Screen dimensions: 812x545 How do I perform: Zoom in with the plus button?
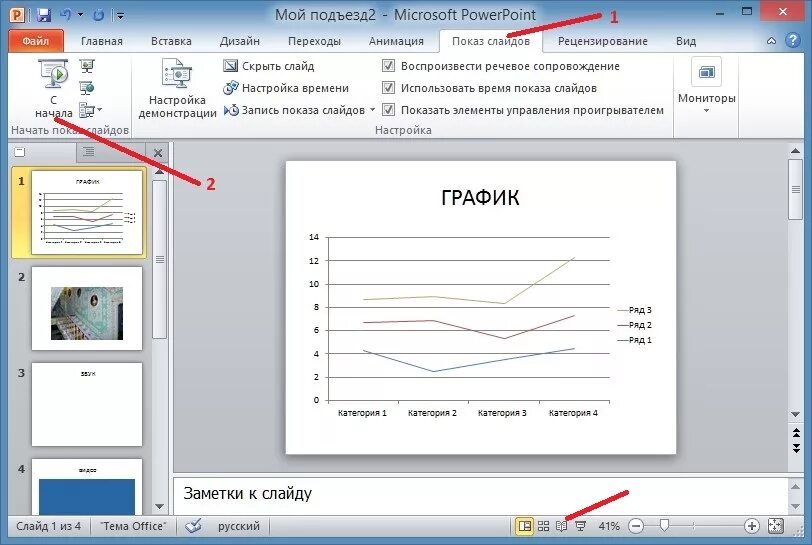click(751, 526)
